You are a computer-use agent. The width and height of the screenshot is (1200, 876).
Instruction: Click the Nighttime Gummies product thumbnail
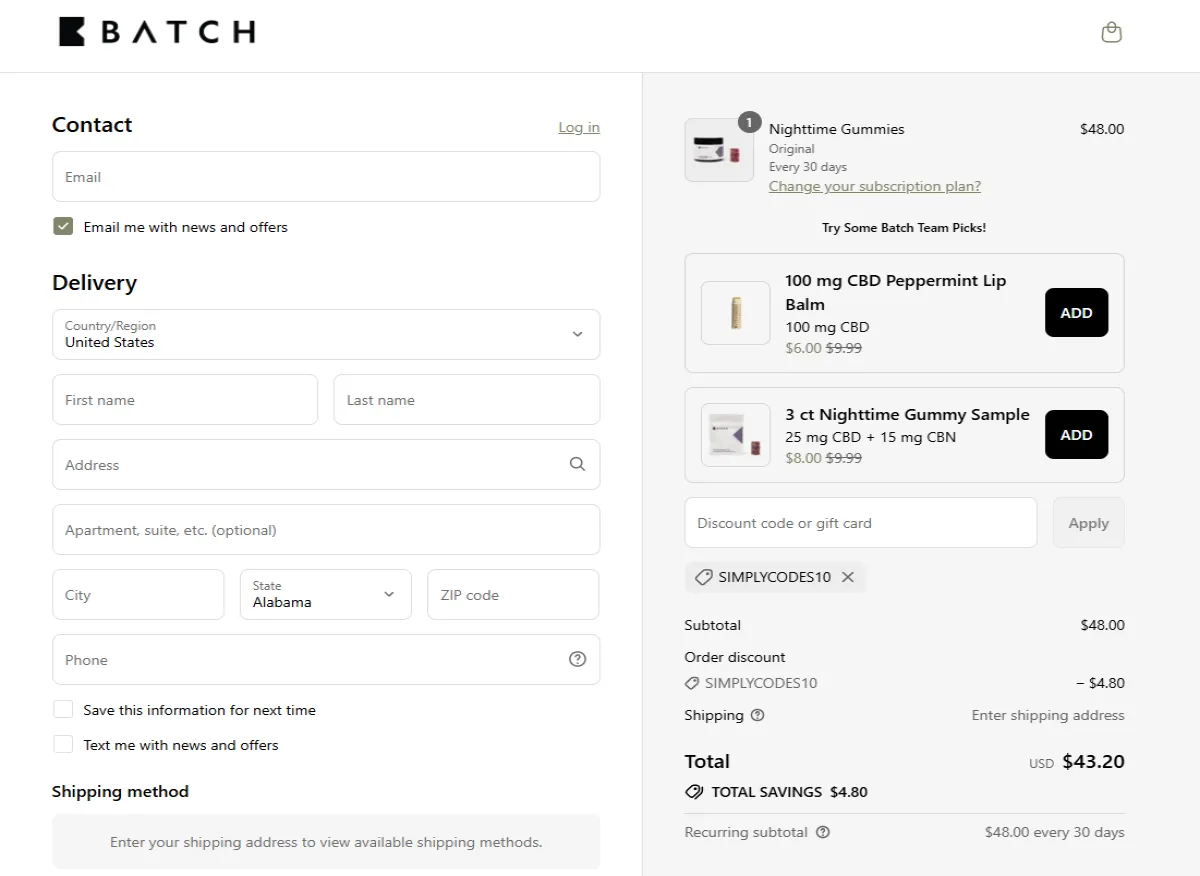(718, 150)
